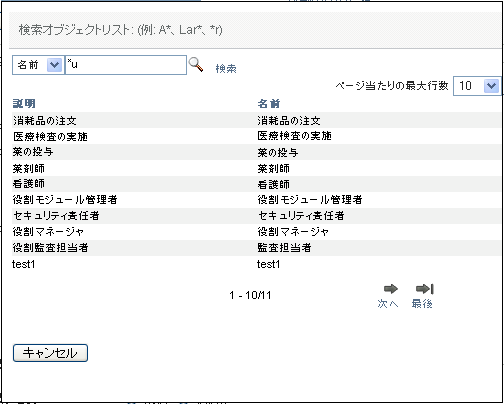Click the last page arrow icon
This screenshot has width=504, height=404.
pyautogui.click(x=425, y=289)
